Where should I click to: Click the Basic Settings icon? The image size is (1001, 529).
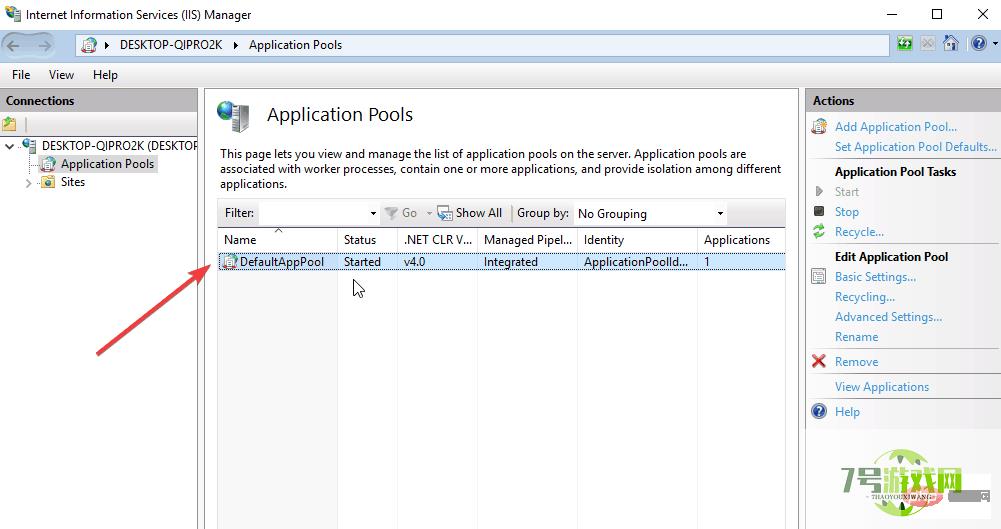pos(818,276)
